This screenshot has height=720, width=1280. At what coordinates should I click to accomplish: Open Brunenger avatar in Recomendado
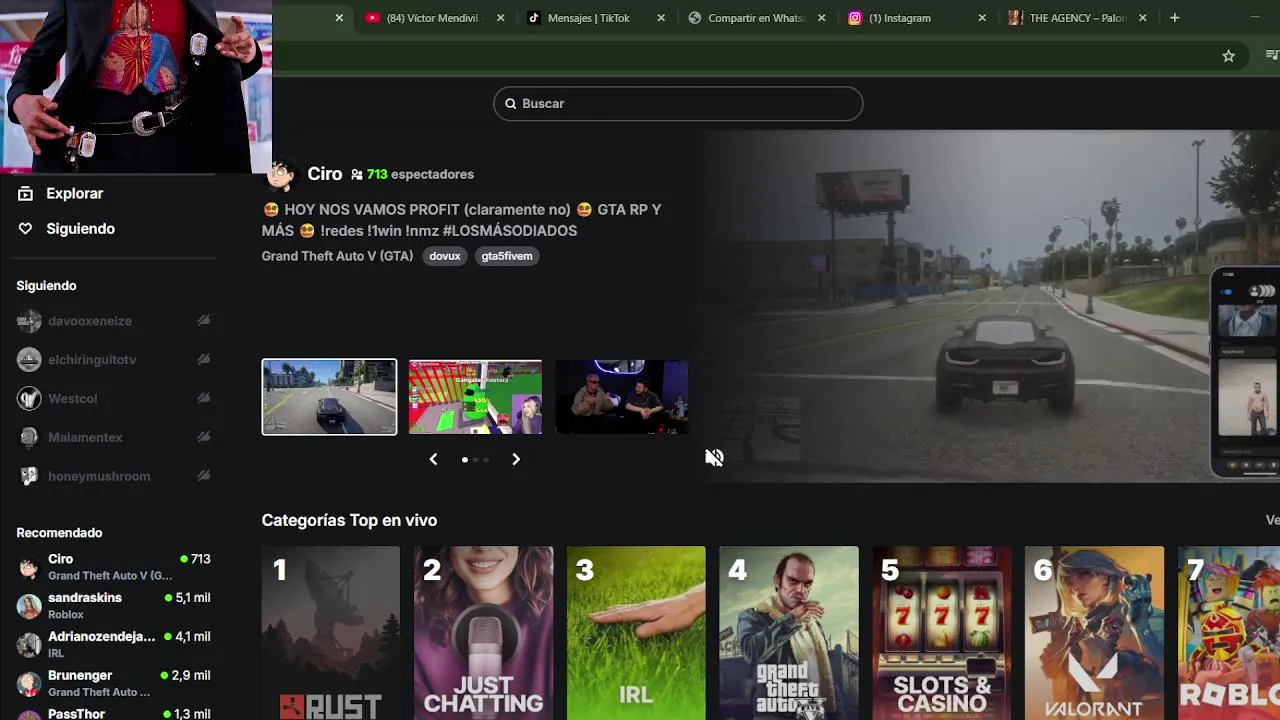coord(29,683)
